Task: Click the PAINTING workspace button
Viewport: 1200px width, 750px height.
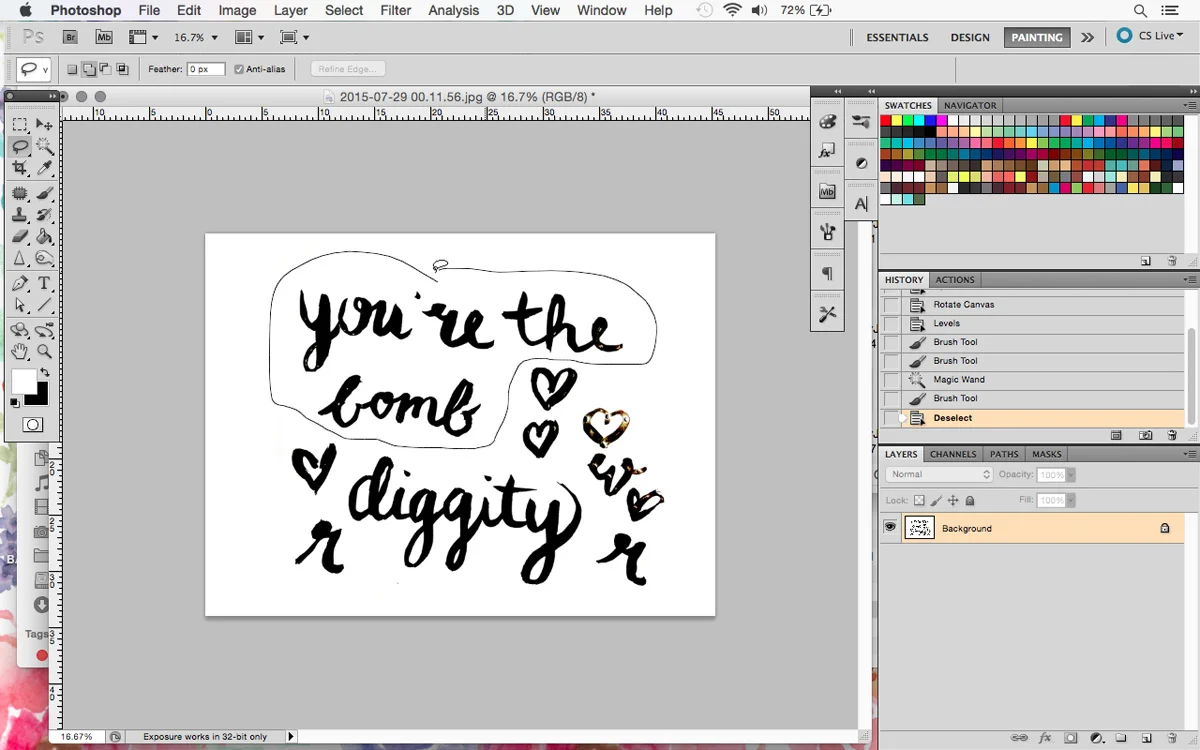Action: [1036, 37]
